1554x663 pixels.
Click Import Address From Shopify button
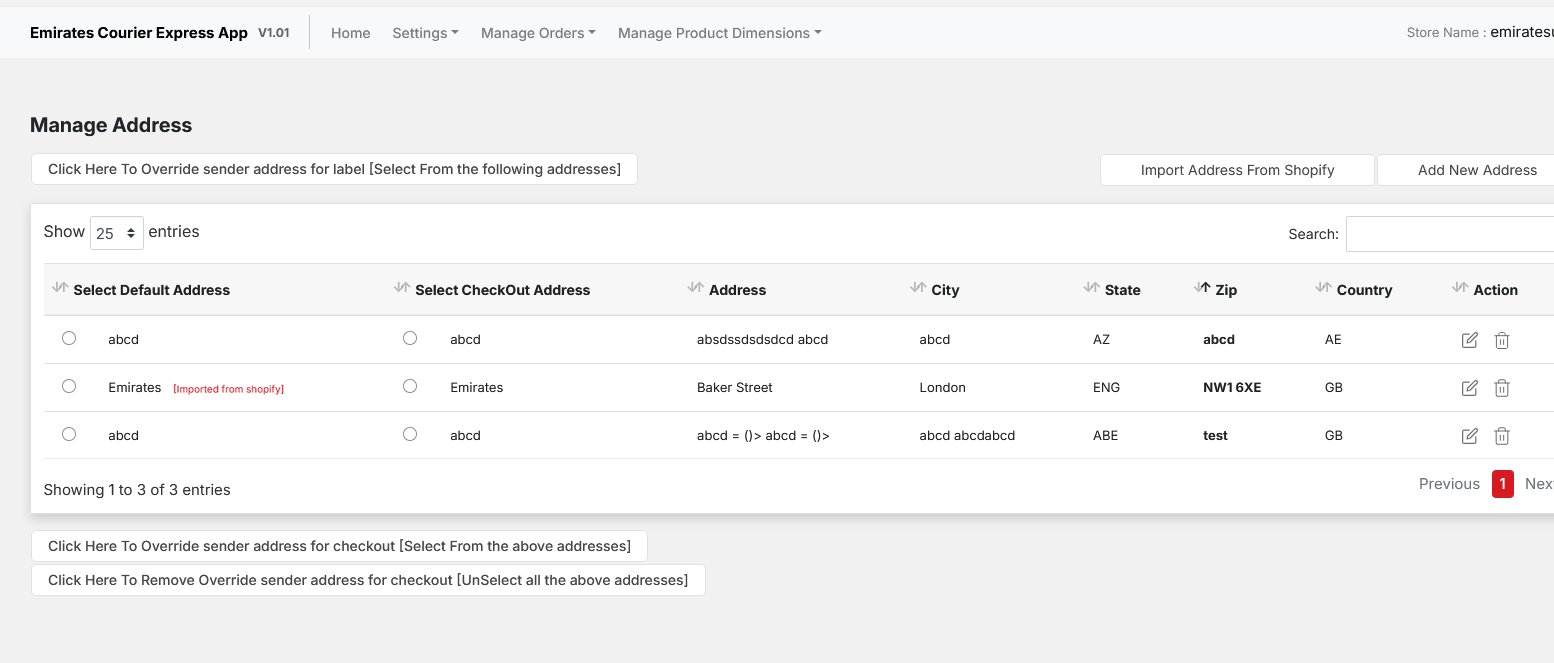1237,170
